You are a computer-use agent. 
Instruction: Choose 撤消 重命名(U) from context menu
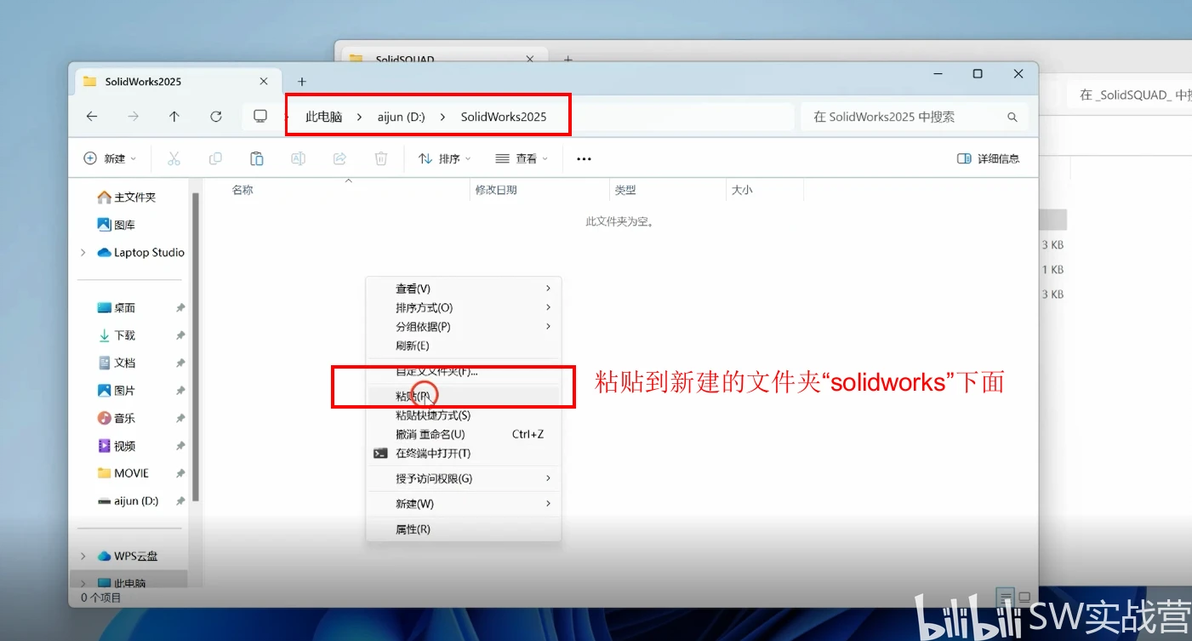tap(464, 434)
